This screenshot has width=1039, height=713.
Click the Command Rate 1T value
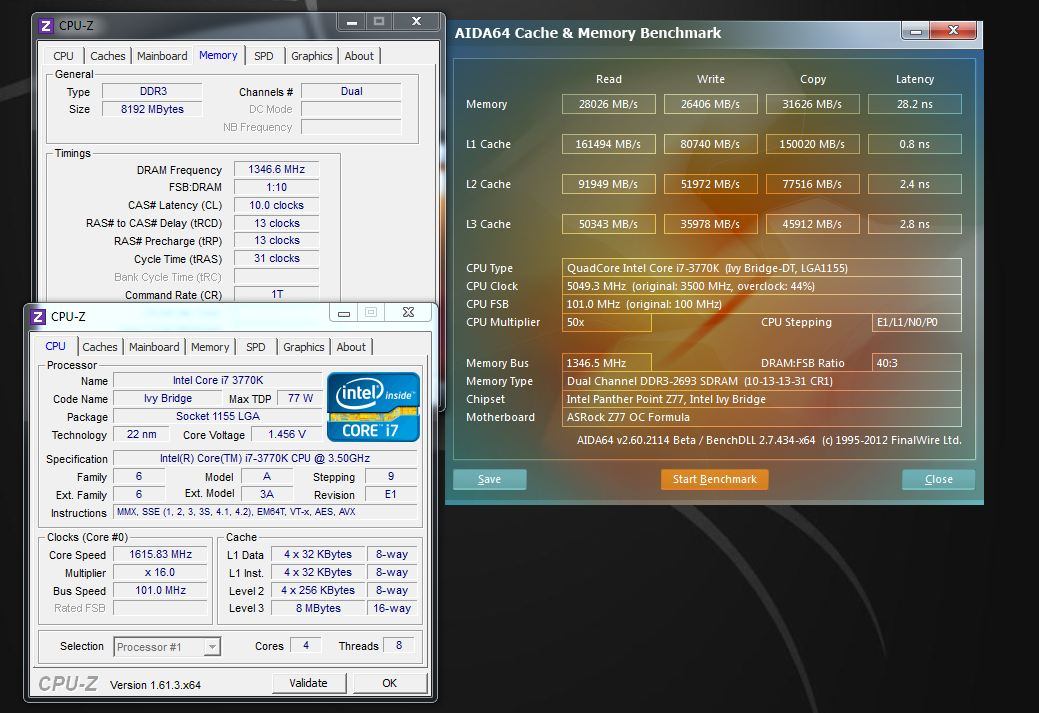(276, 294)
